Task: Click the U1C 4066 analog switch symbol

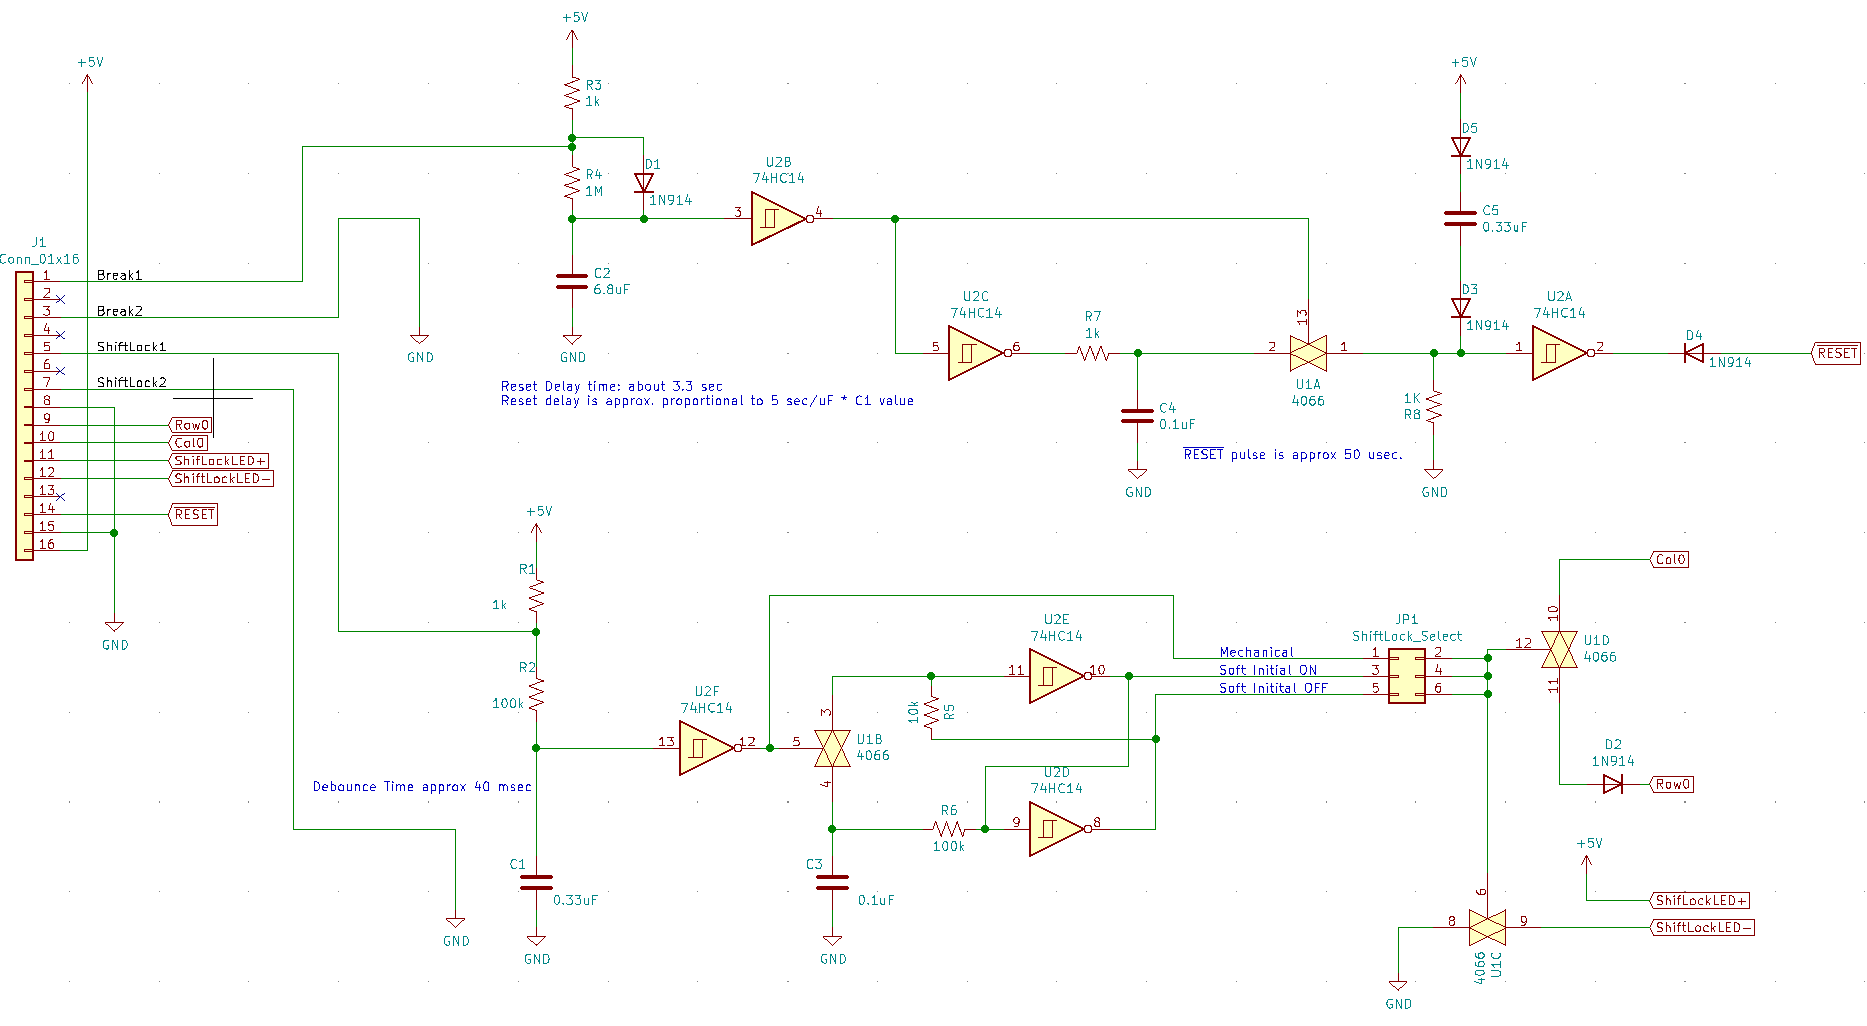Action: (x=1487, y=927)
